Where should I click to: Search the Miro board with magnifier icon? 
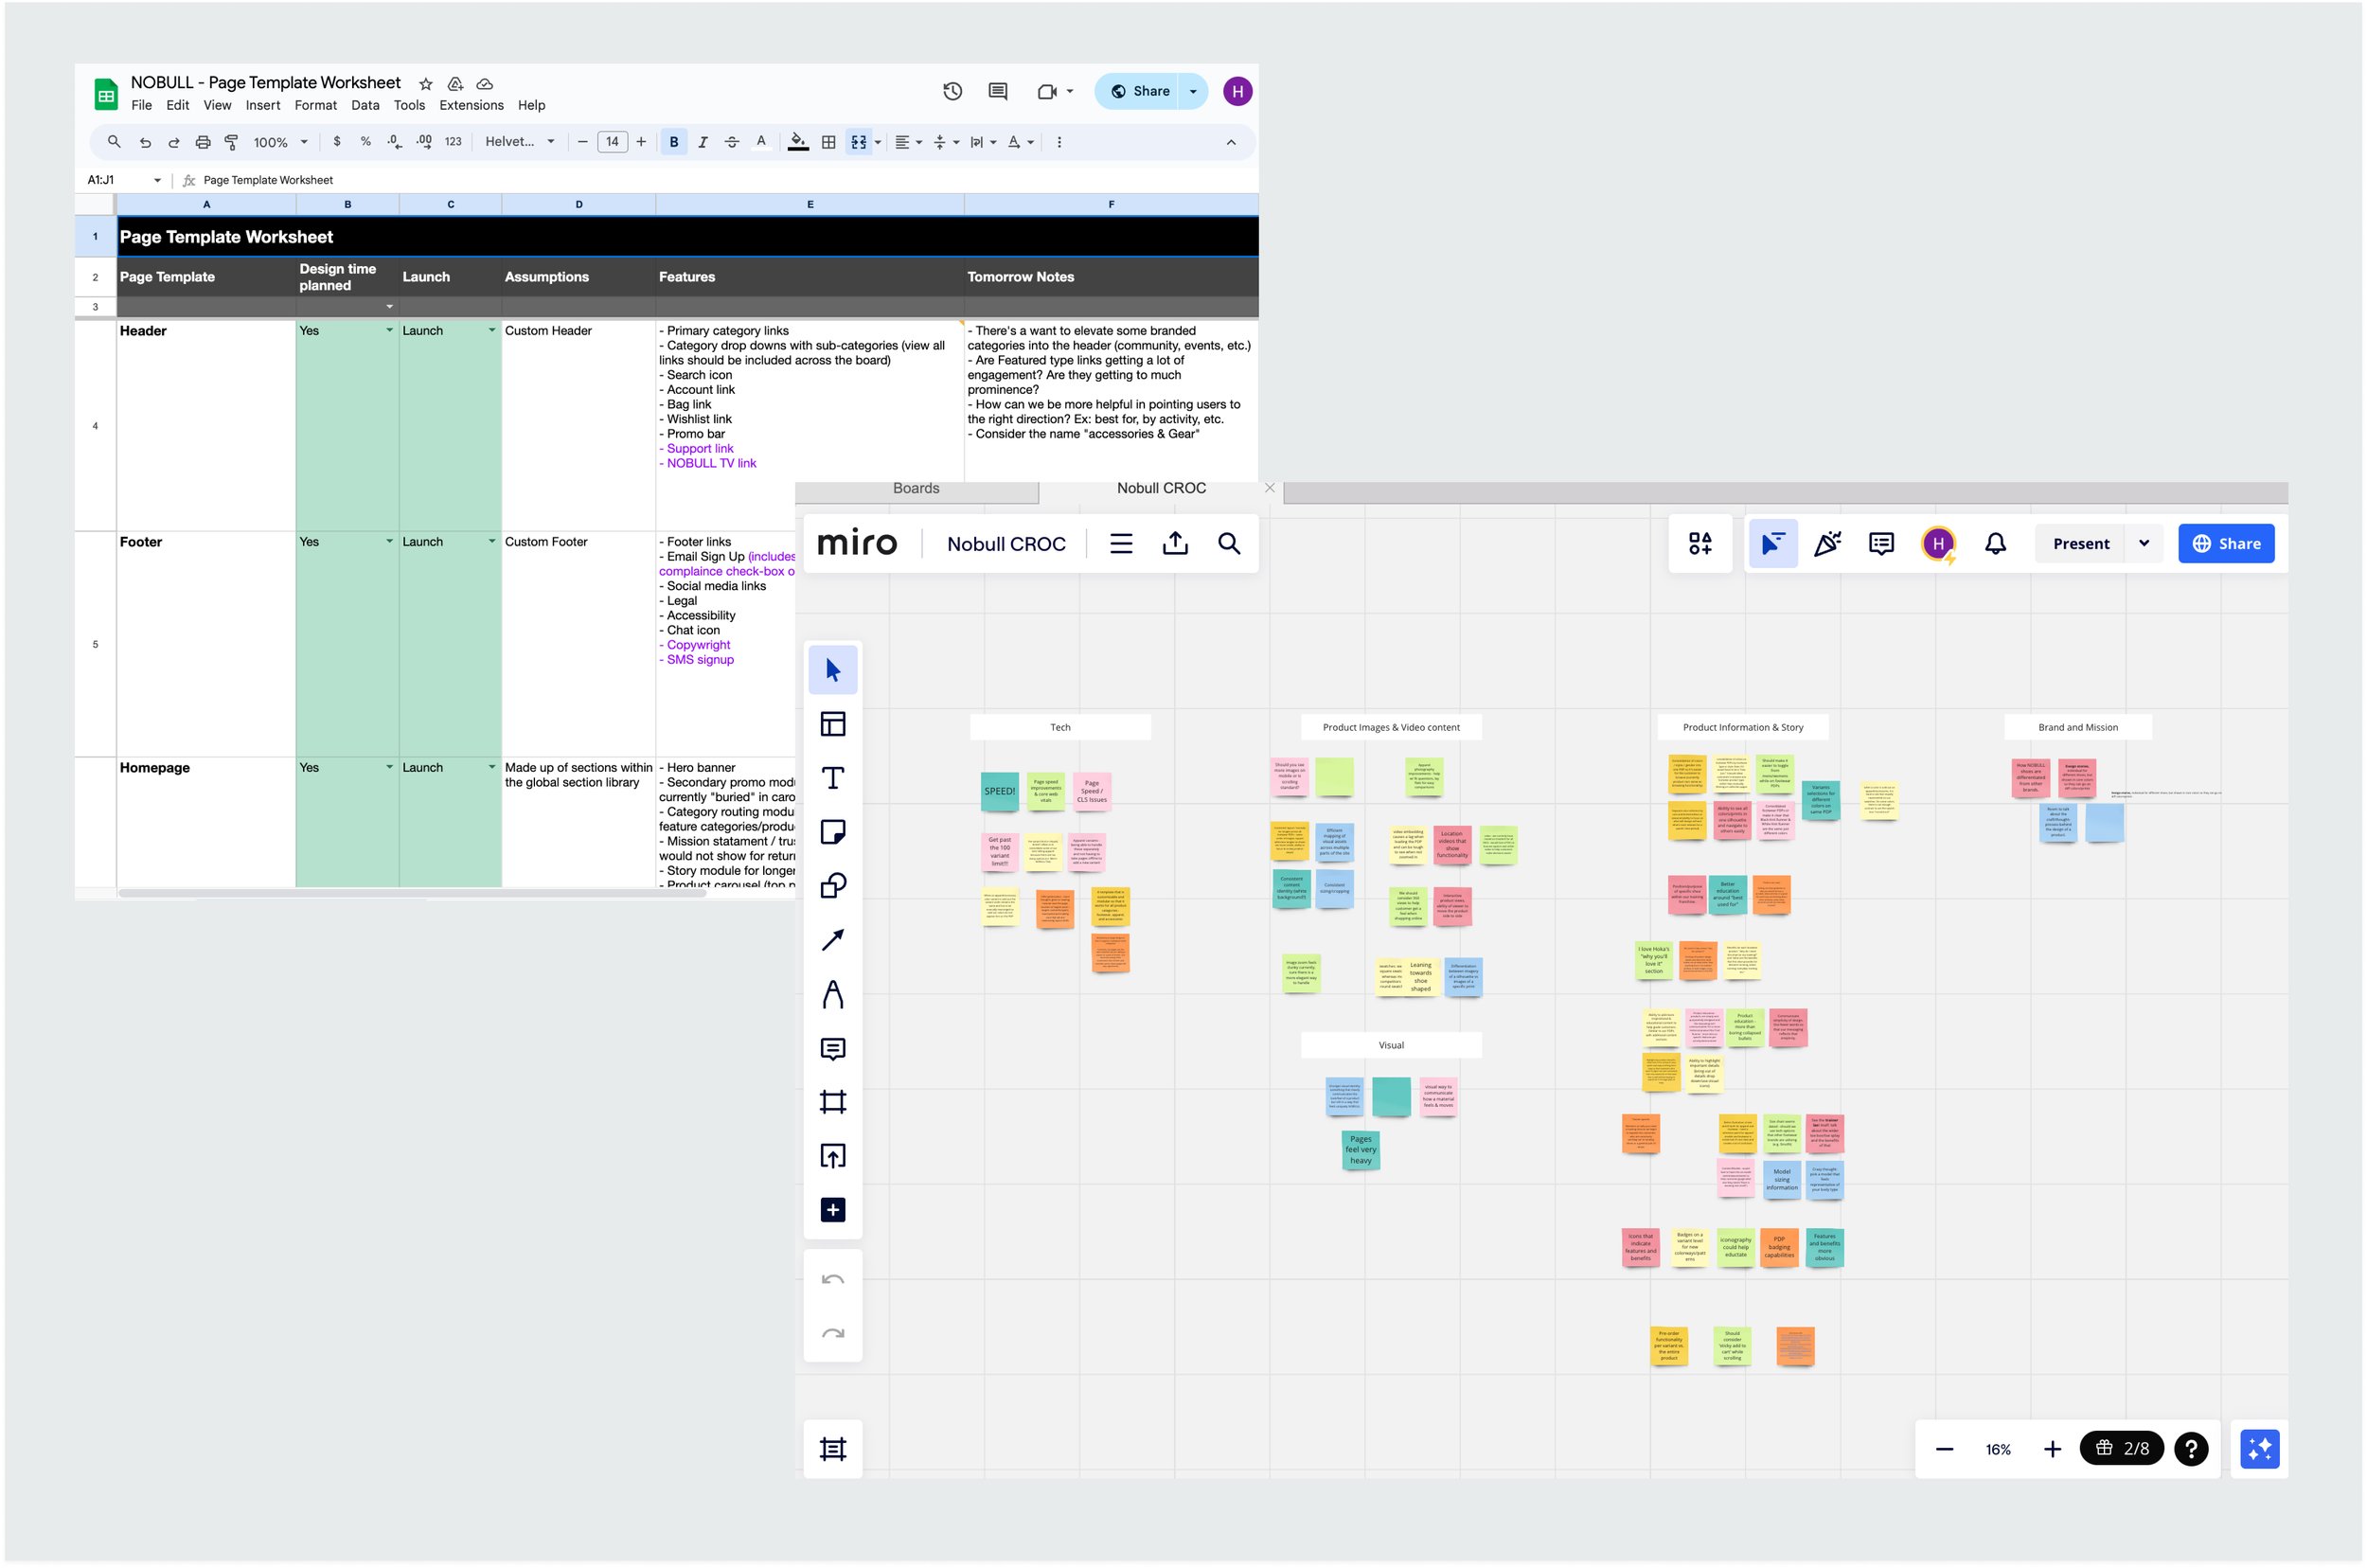pyautogui.click(x=1229, y=543)
